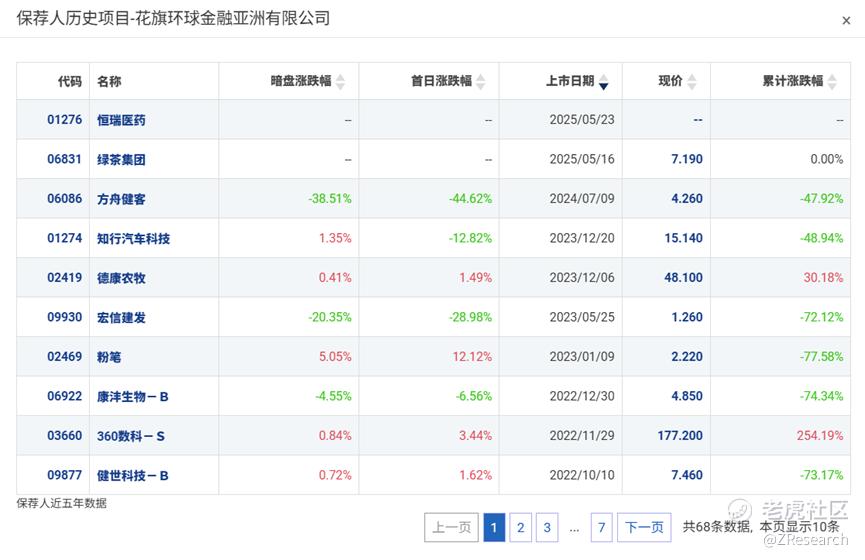Select cumulative change 30.18%
The image size is (865, 560).
(823, 278)
